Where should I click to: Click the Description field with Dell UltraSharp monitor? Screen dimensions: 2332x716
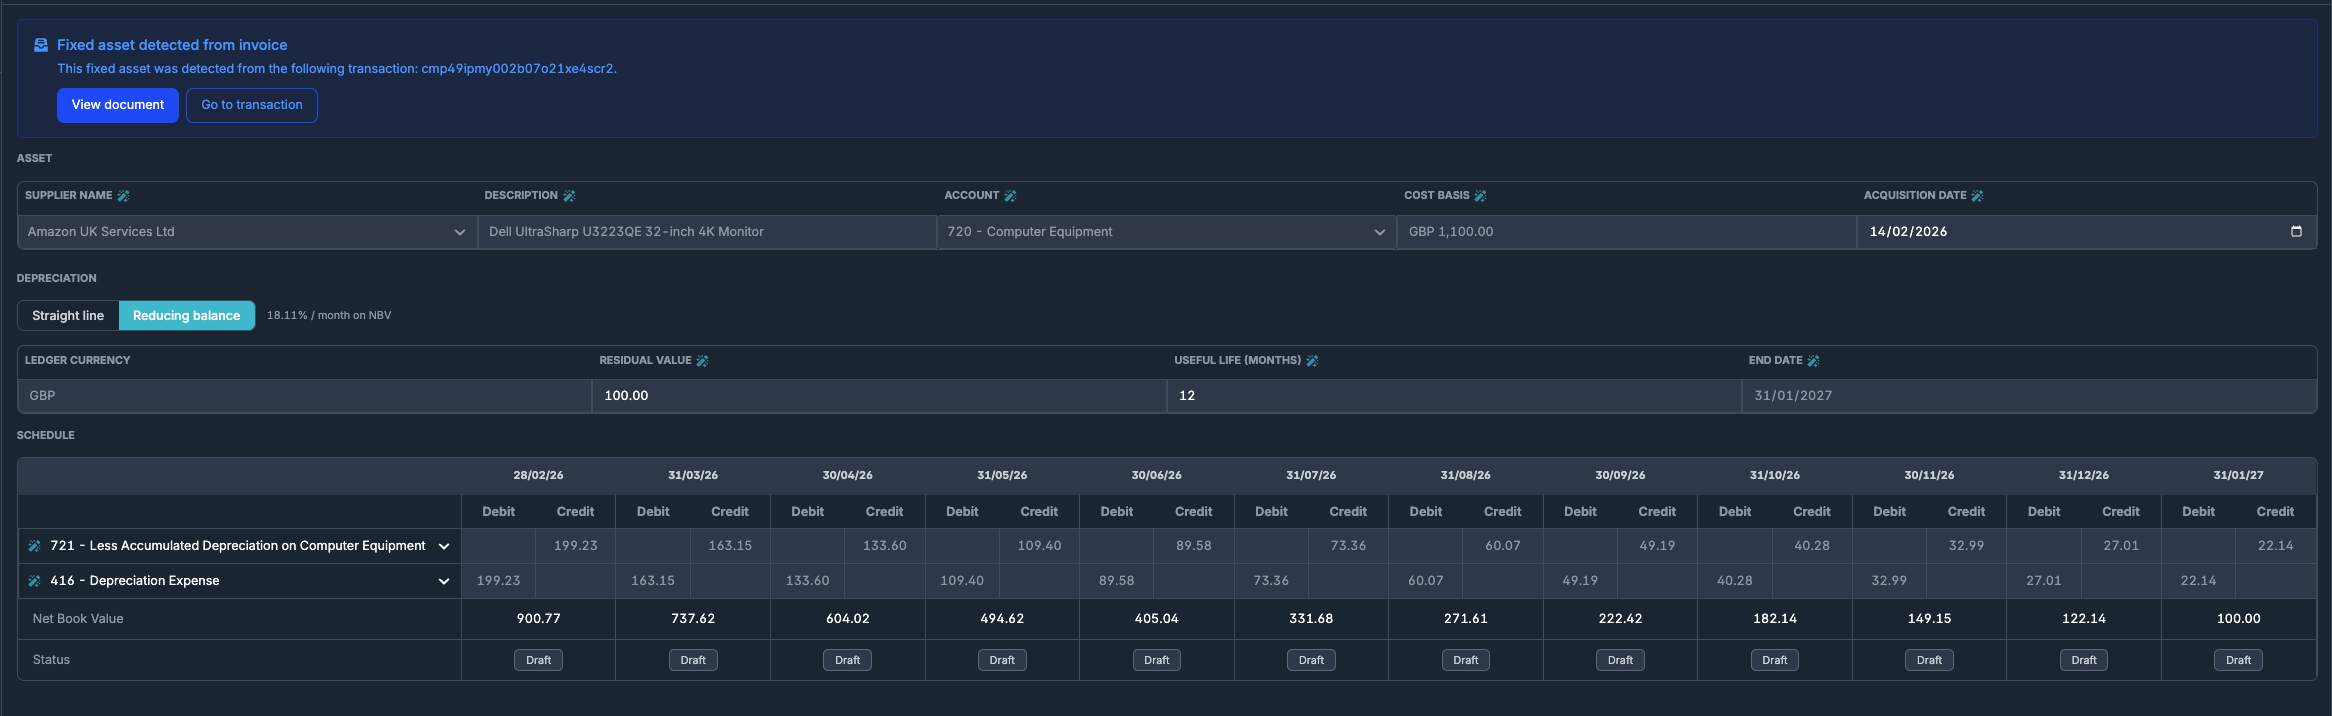tap(707, 232)
